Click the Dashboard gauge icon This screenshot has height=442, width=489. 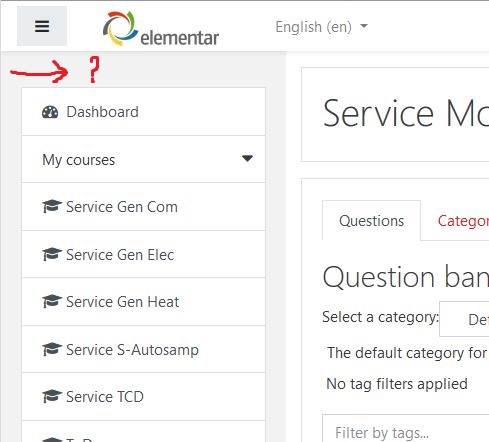tap(50, 112)
